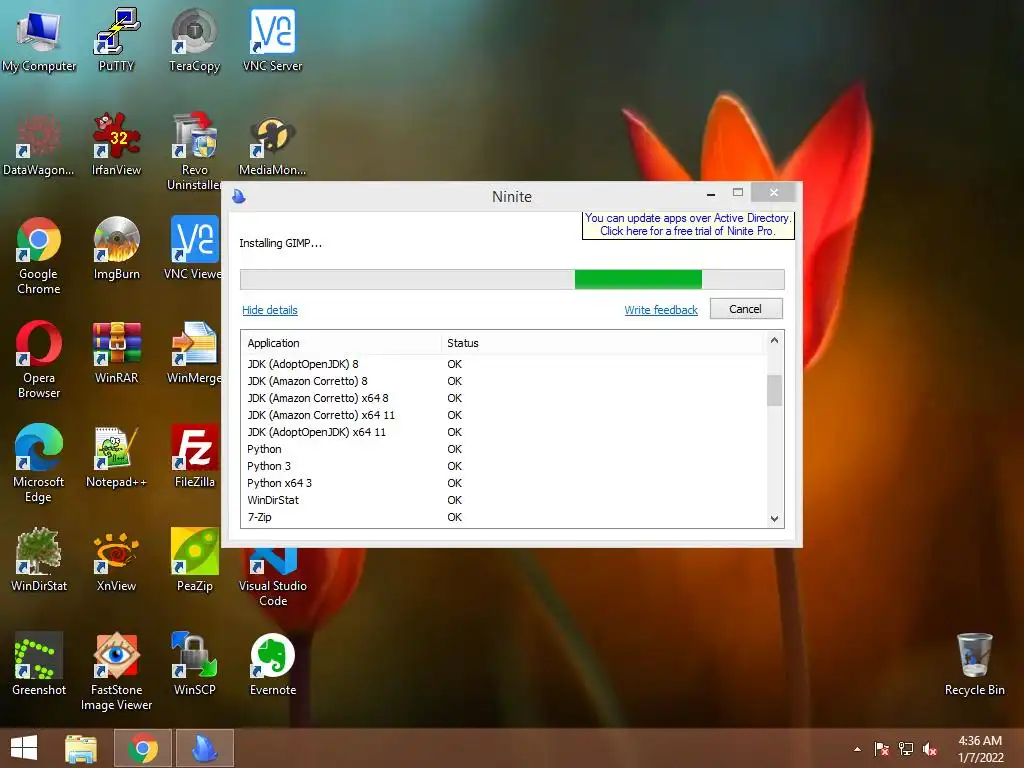The image size is (1024, 768).
Task: Click the Ninite title bar logo icon
Action: tap(239, 196)
